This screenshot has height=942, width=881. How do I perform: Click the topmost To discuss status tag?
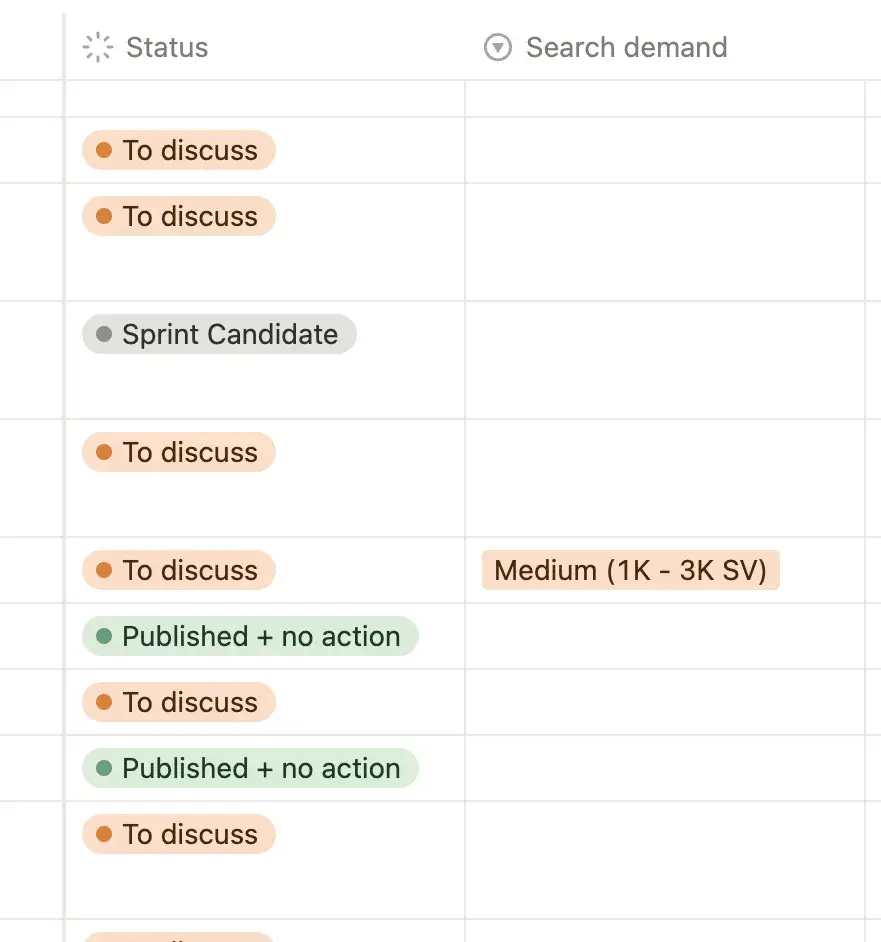(x=179, y=151)
